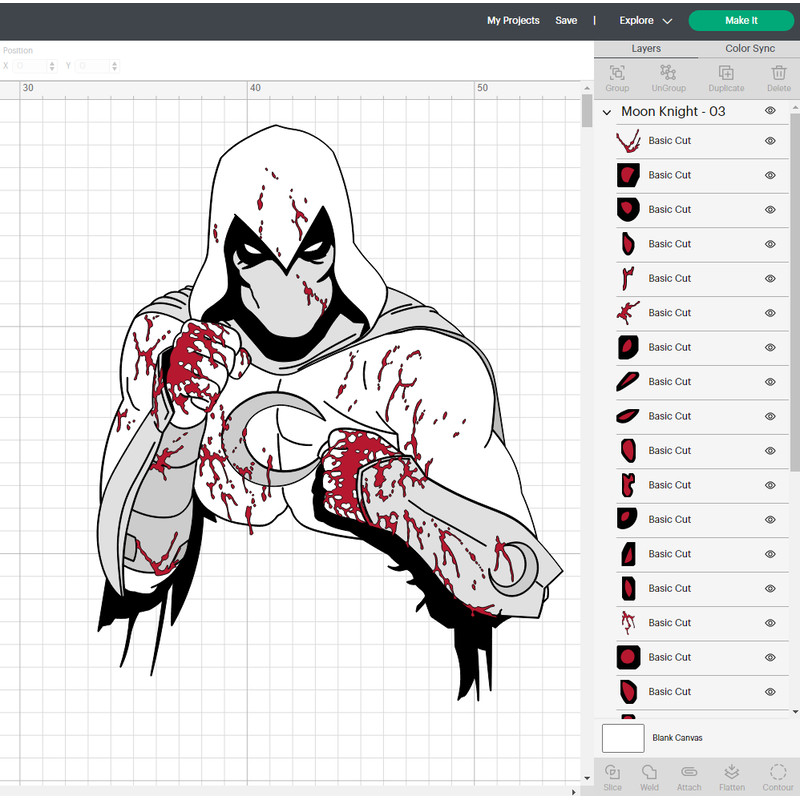Switch to the Color Sync tab
This screenshot has height=800, width=800.
coord(749,47)
